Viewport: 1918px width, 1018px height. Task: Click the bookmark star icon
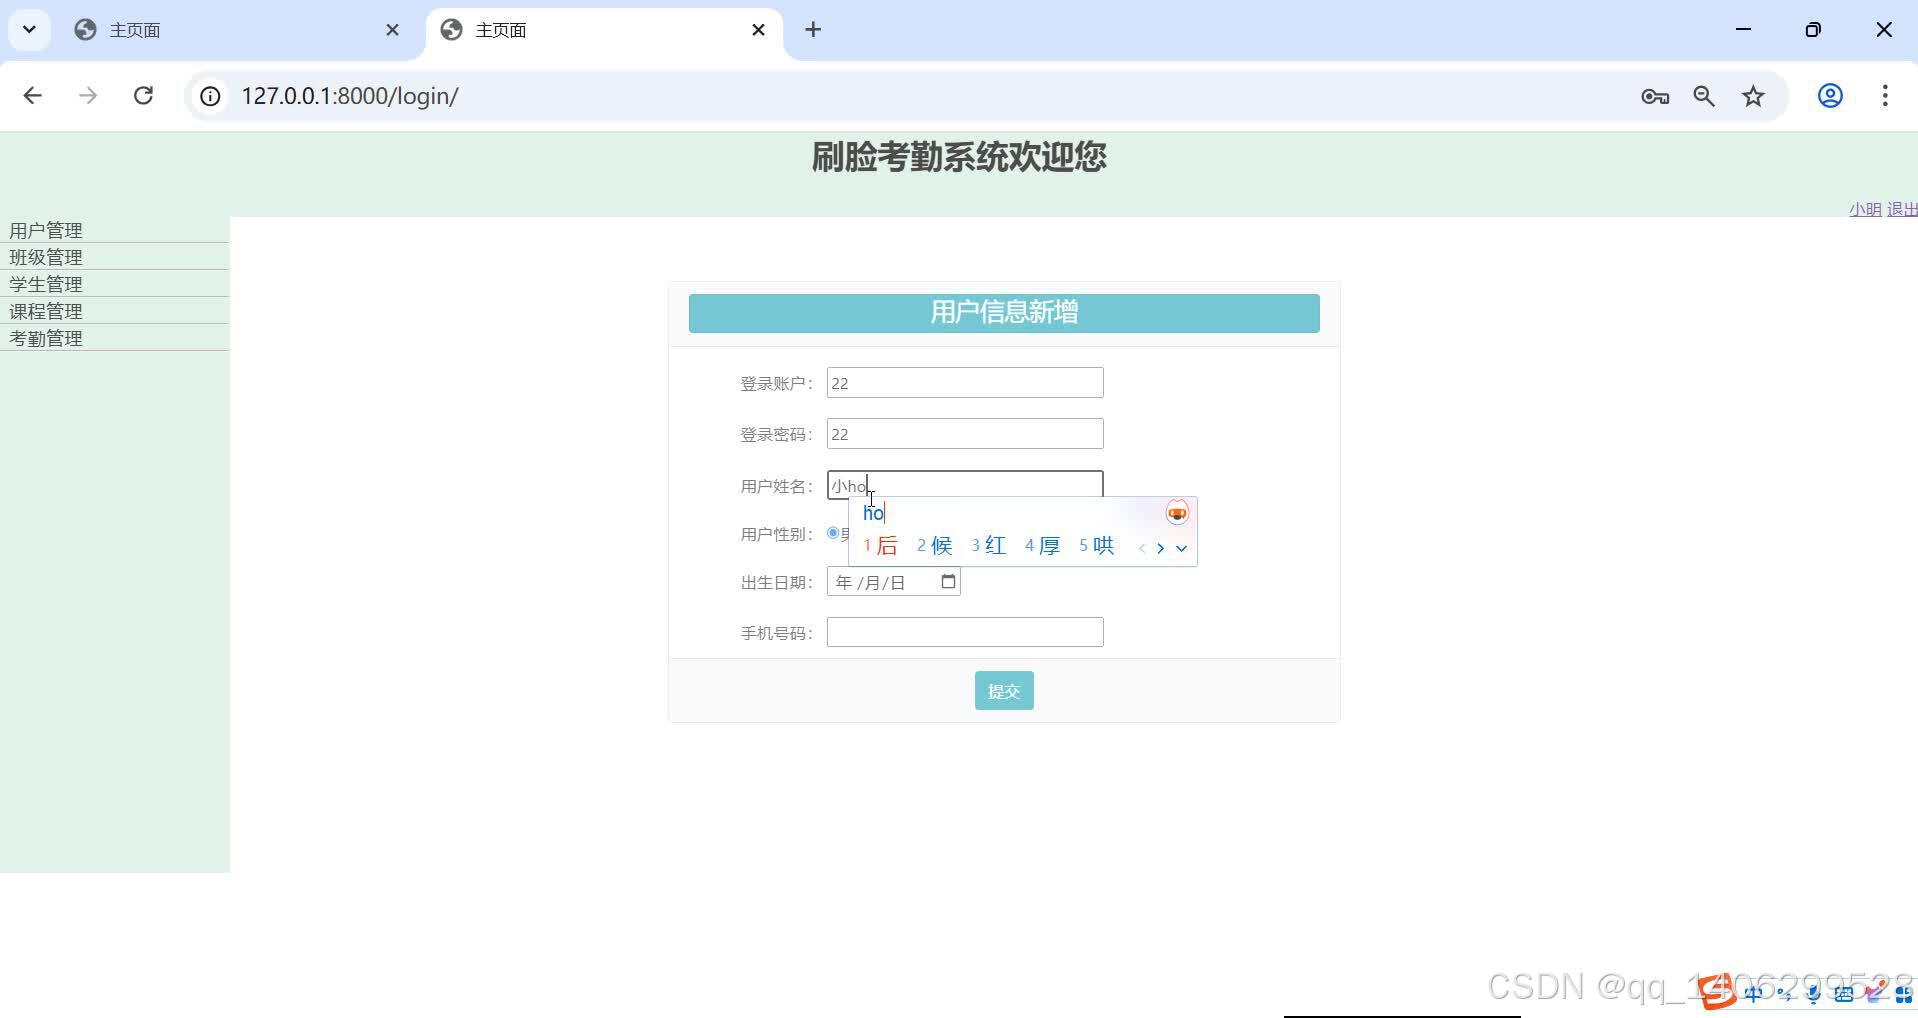pos(1753,96)
